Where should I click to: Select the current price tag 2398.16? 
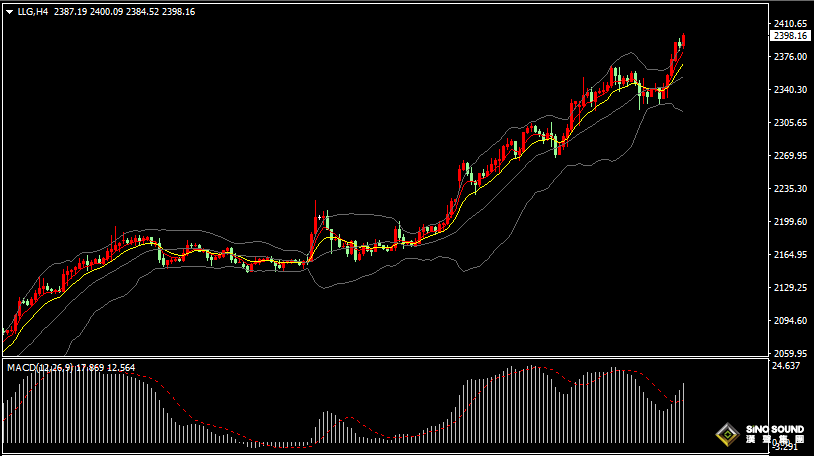790,36
